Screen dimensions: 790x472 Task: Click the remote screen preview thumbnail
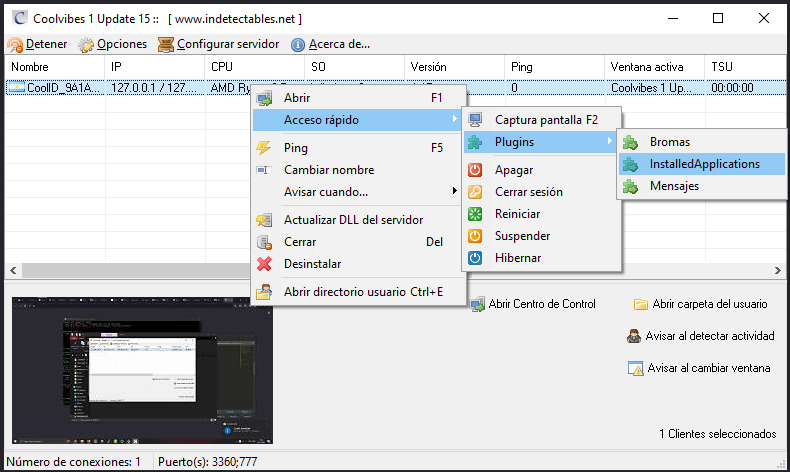[x=141, y=370]
